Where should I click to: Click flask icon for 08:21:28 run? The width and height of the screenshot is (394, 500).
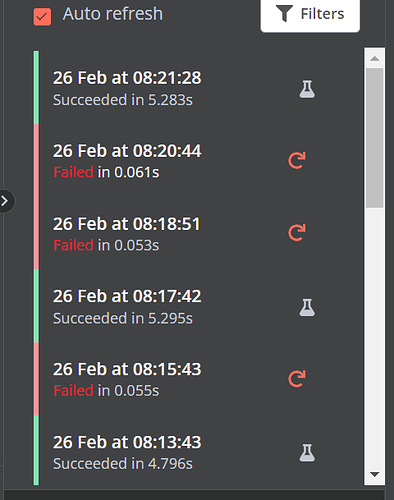307,89
